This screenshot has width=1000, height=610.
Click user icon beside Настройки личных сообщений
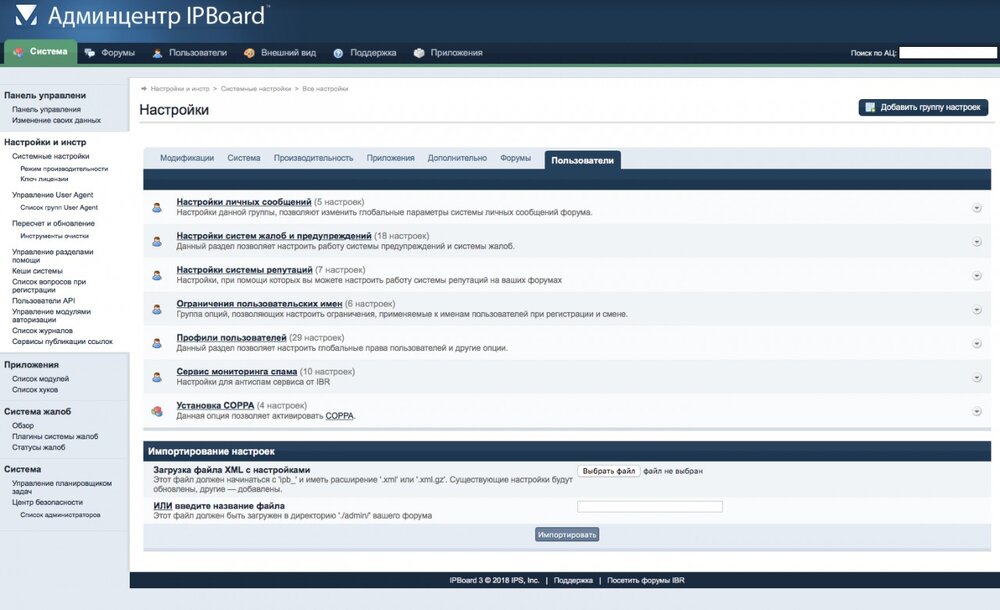[x=157, y=208]
